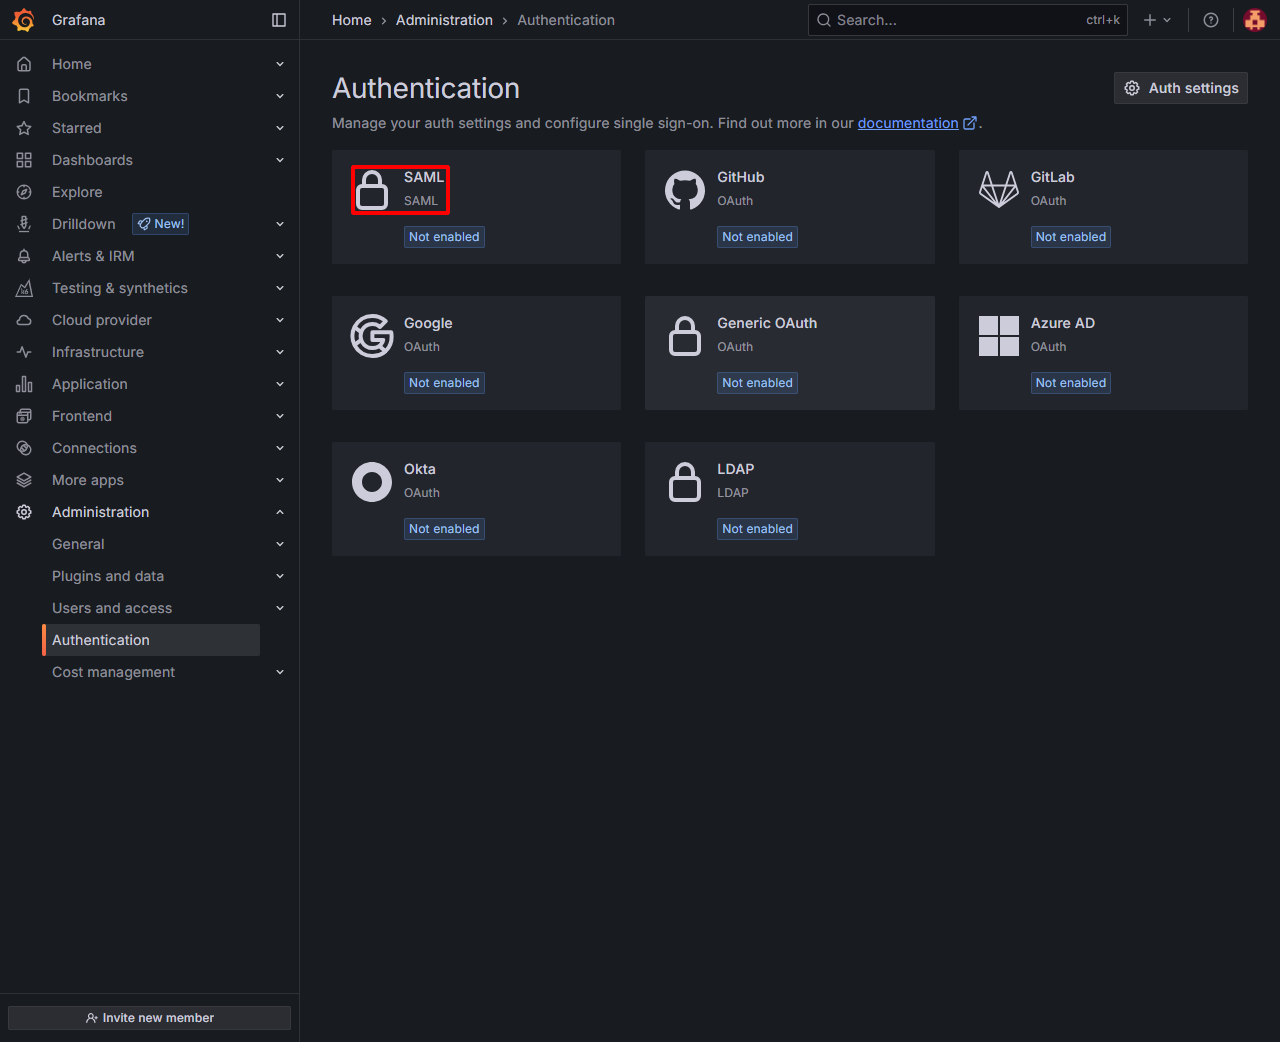The width and height of the screenshot is (1280, 1042).
Task: Open the plus new item dropdown
Action: 1157,20
